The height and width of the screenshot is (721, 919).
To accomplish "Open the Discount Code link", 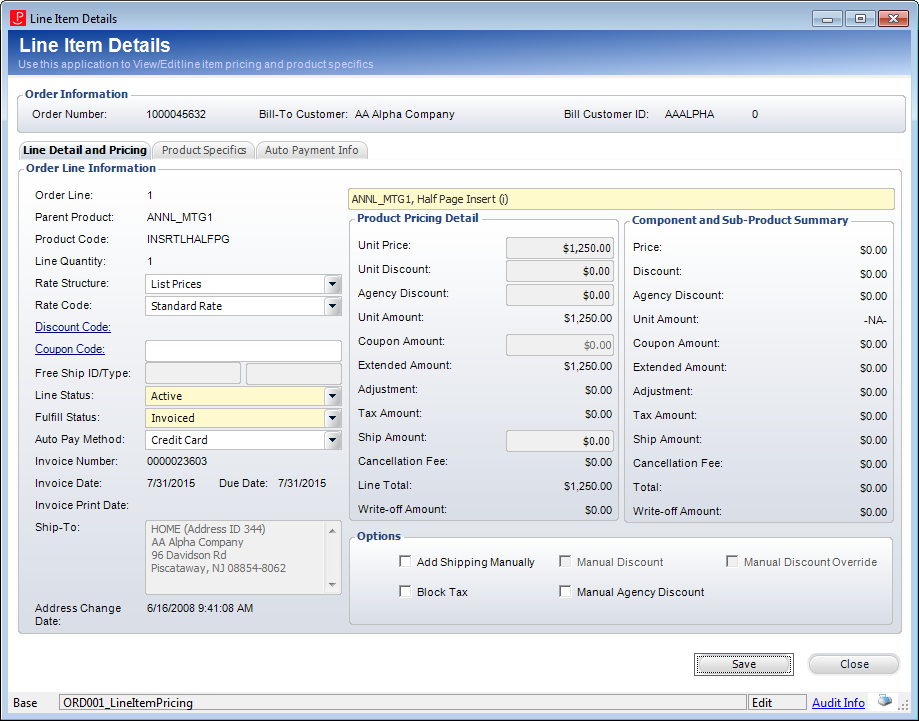I will [x=73, y=327].
